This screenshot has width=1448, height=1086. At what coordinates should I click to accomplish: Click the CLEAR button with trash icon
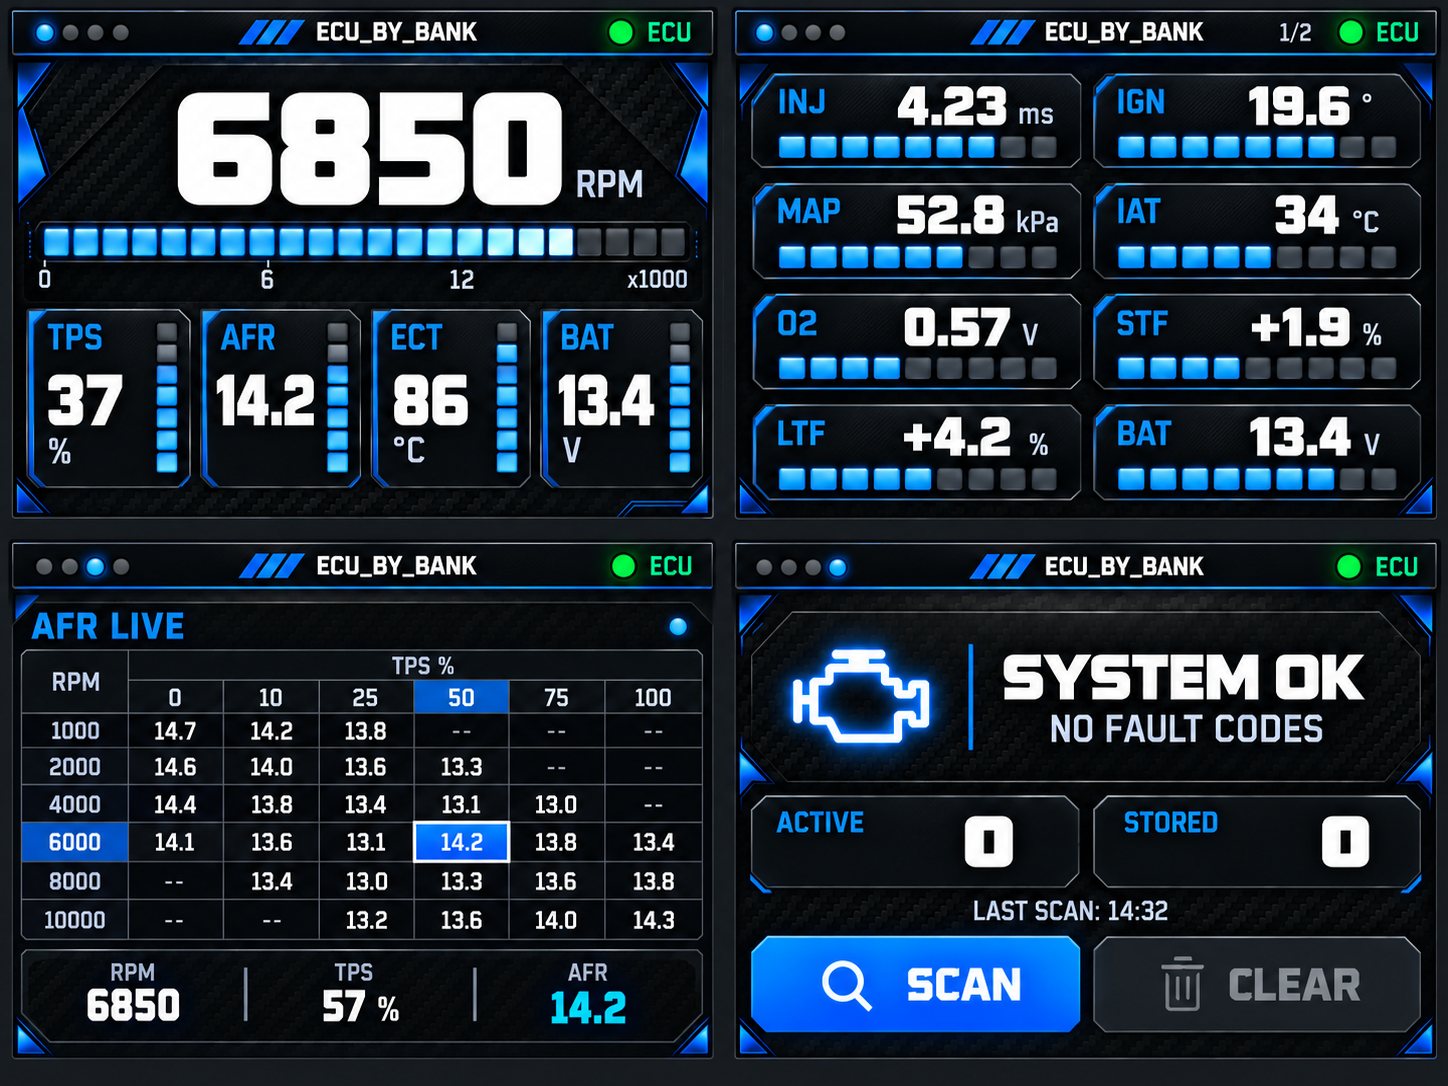[1257, 984]
